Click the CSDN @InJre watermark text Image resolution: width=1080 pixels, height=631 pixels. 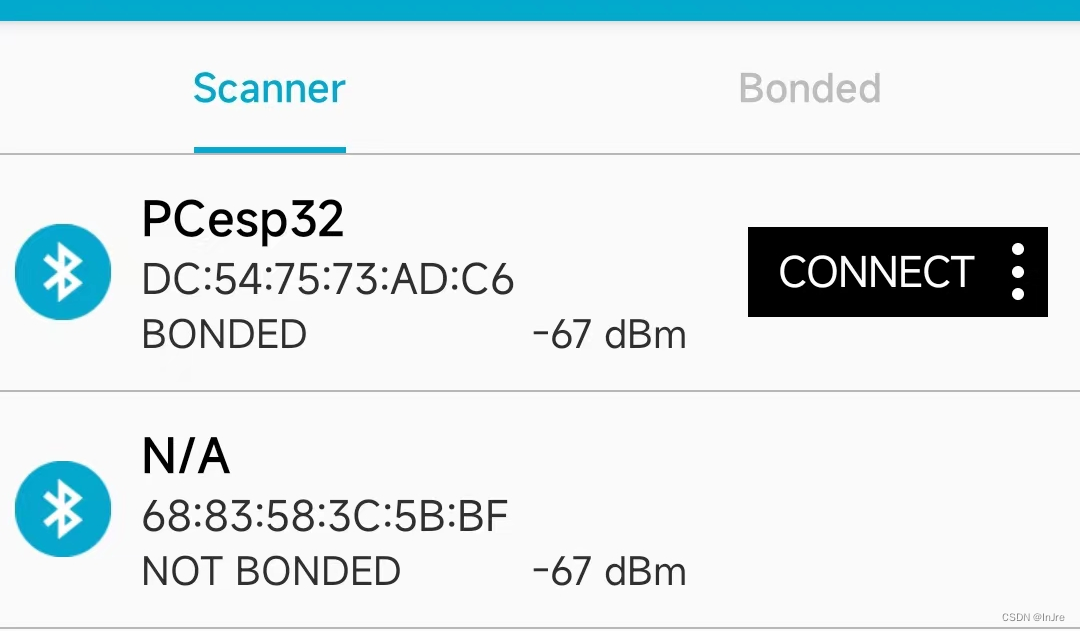click(1033, 617)
